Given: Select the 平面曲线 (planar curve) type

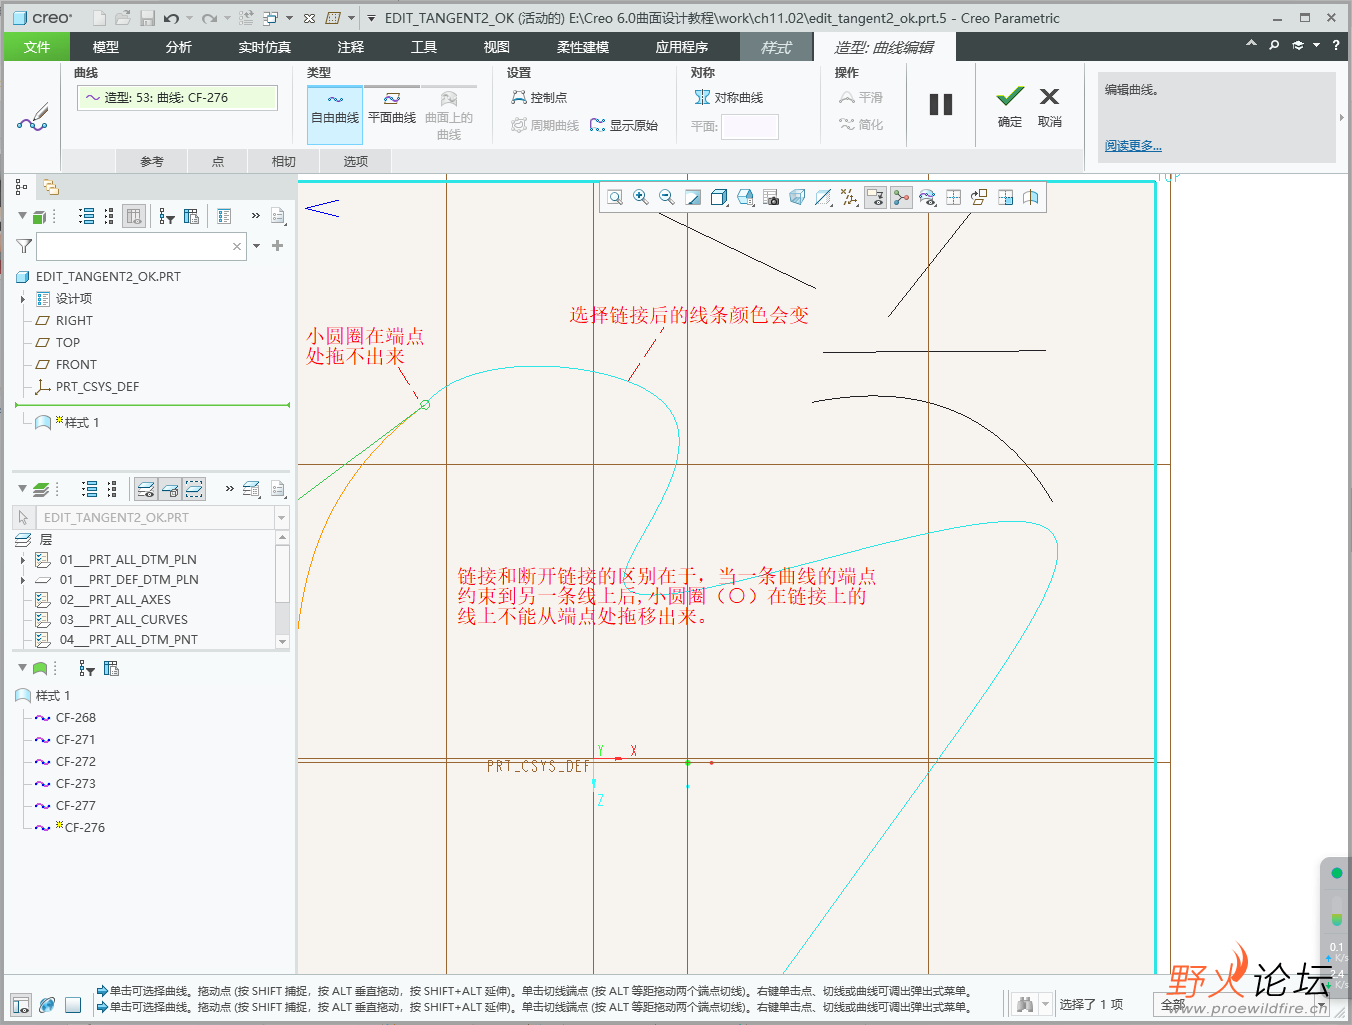Looking at the screenshot, I should [392, 108].
